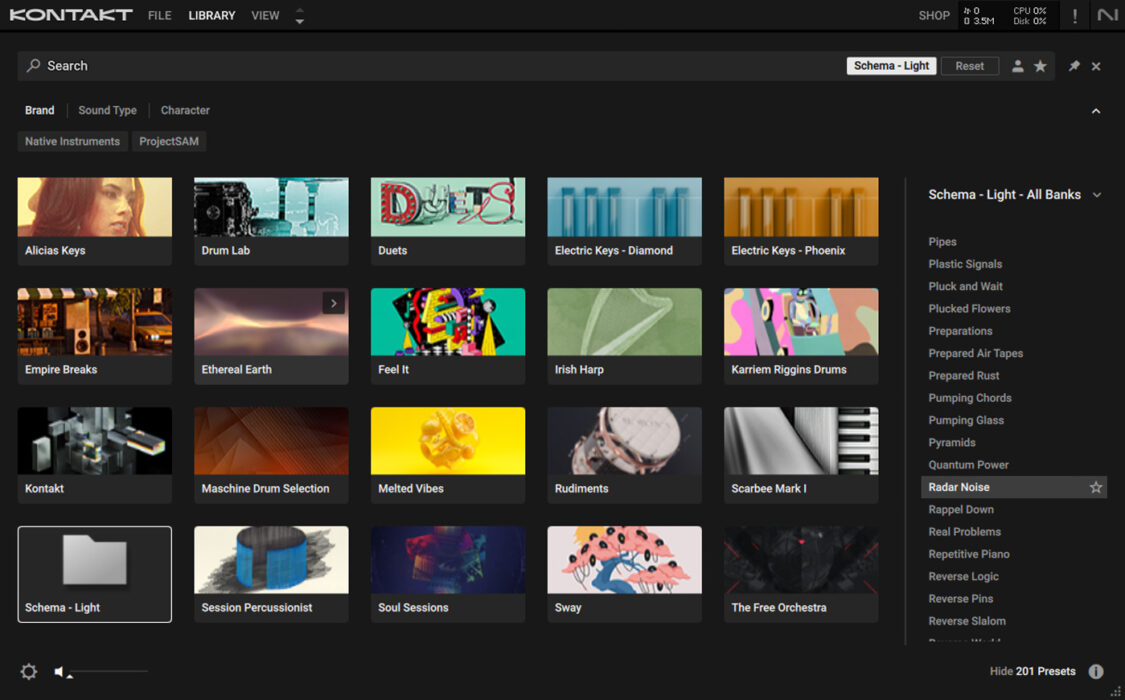The height and width of the screenshot is (700, 1125).
Task: Collapse the filter panel with the top chevron
Action: (x=1095, y=110)
